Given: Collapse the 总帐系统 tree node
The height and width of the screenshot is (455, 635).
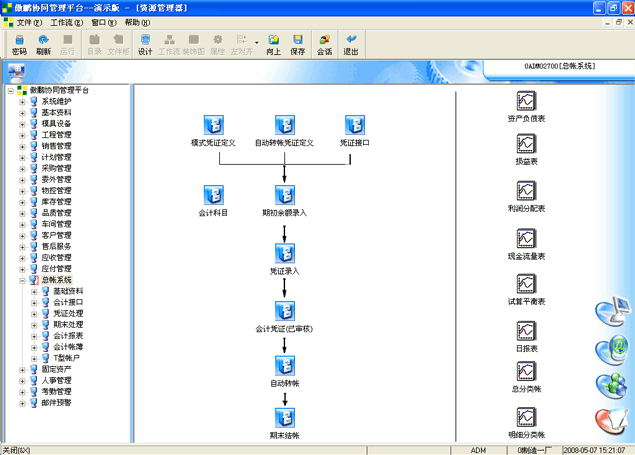Looking at the screenshot, I should pyautogui.click(x=22, y=280).
